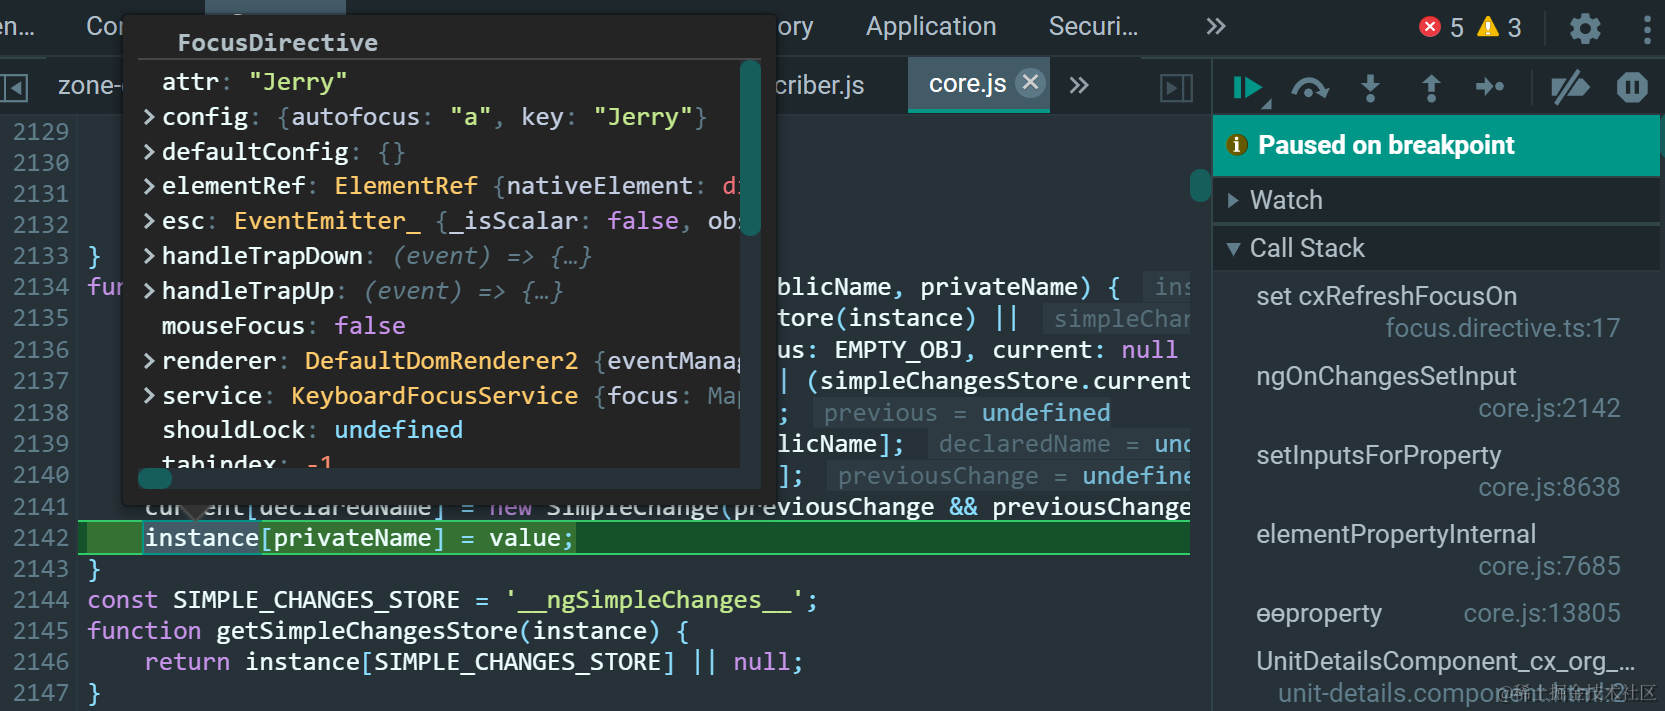The height and width of the screenshot is (711, 1665).
Task: Toggle pause on exceptions
Action: click(x=1632, y=88)
